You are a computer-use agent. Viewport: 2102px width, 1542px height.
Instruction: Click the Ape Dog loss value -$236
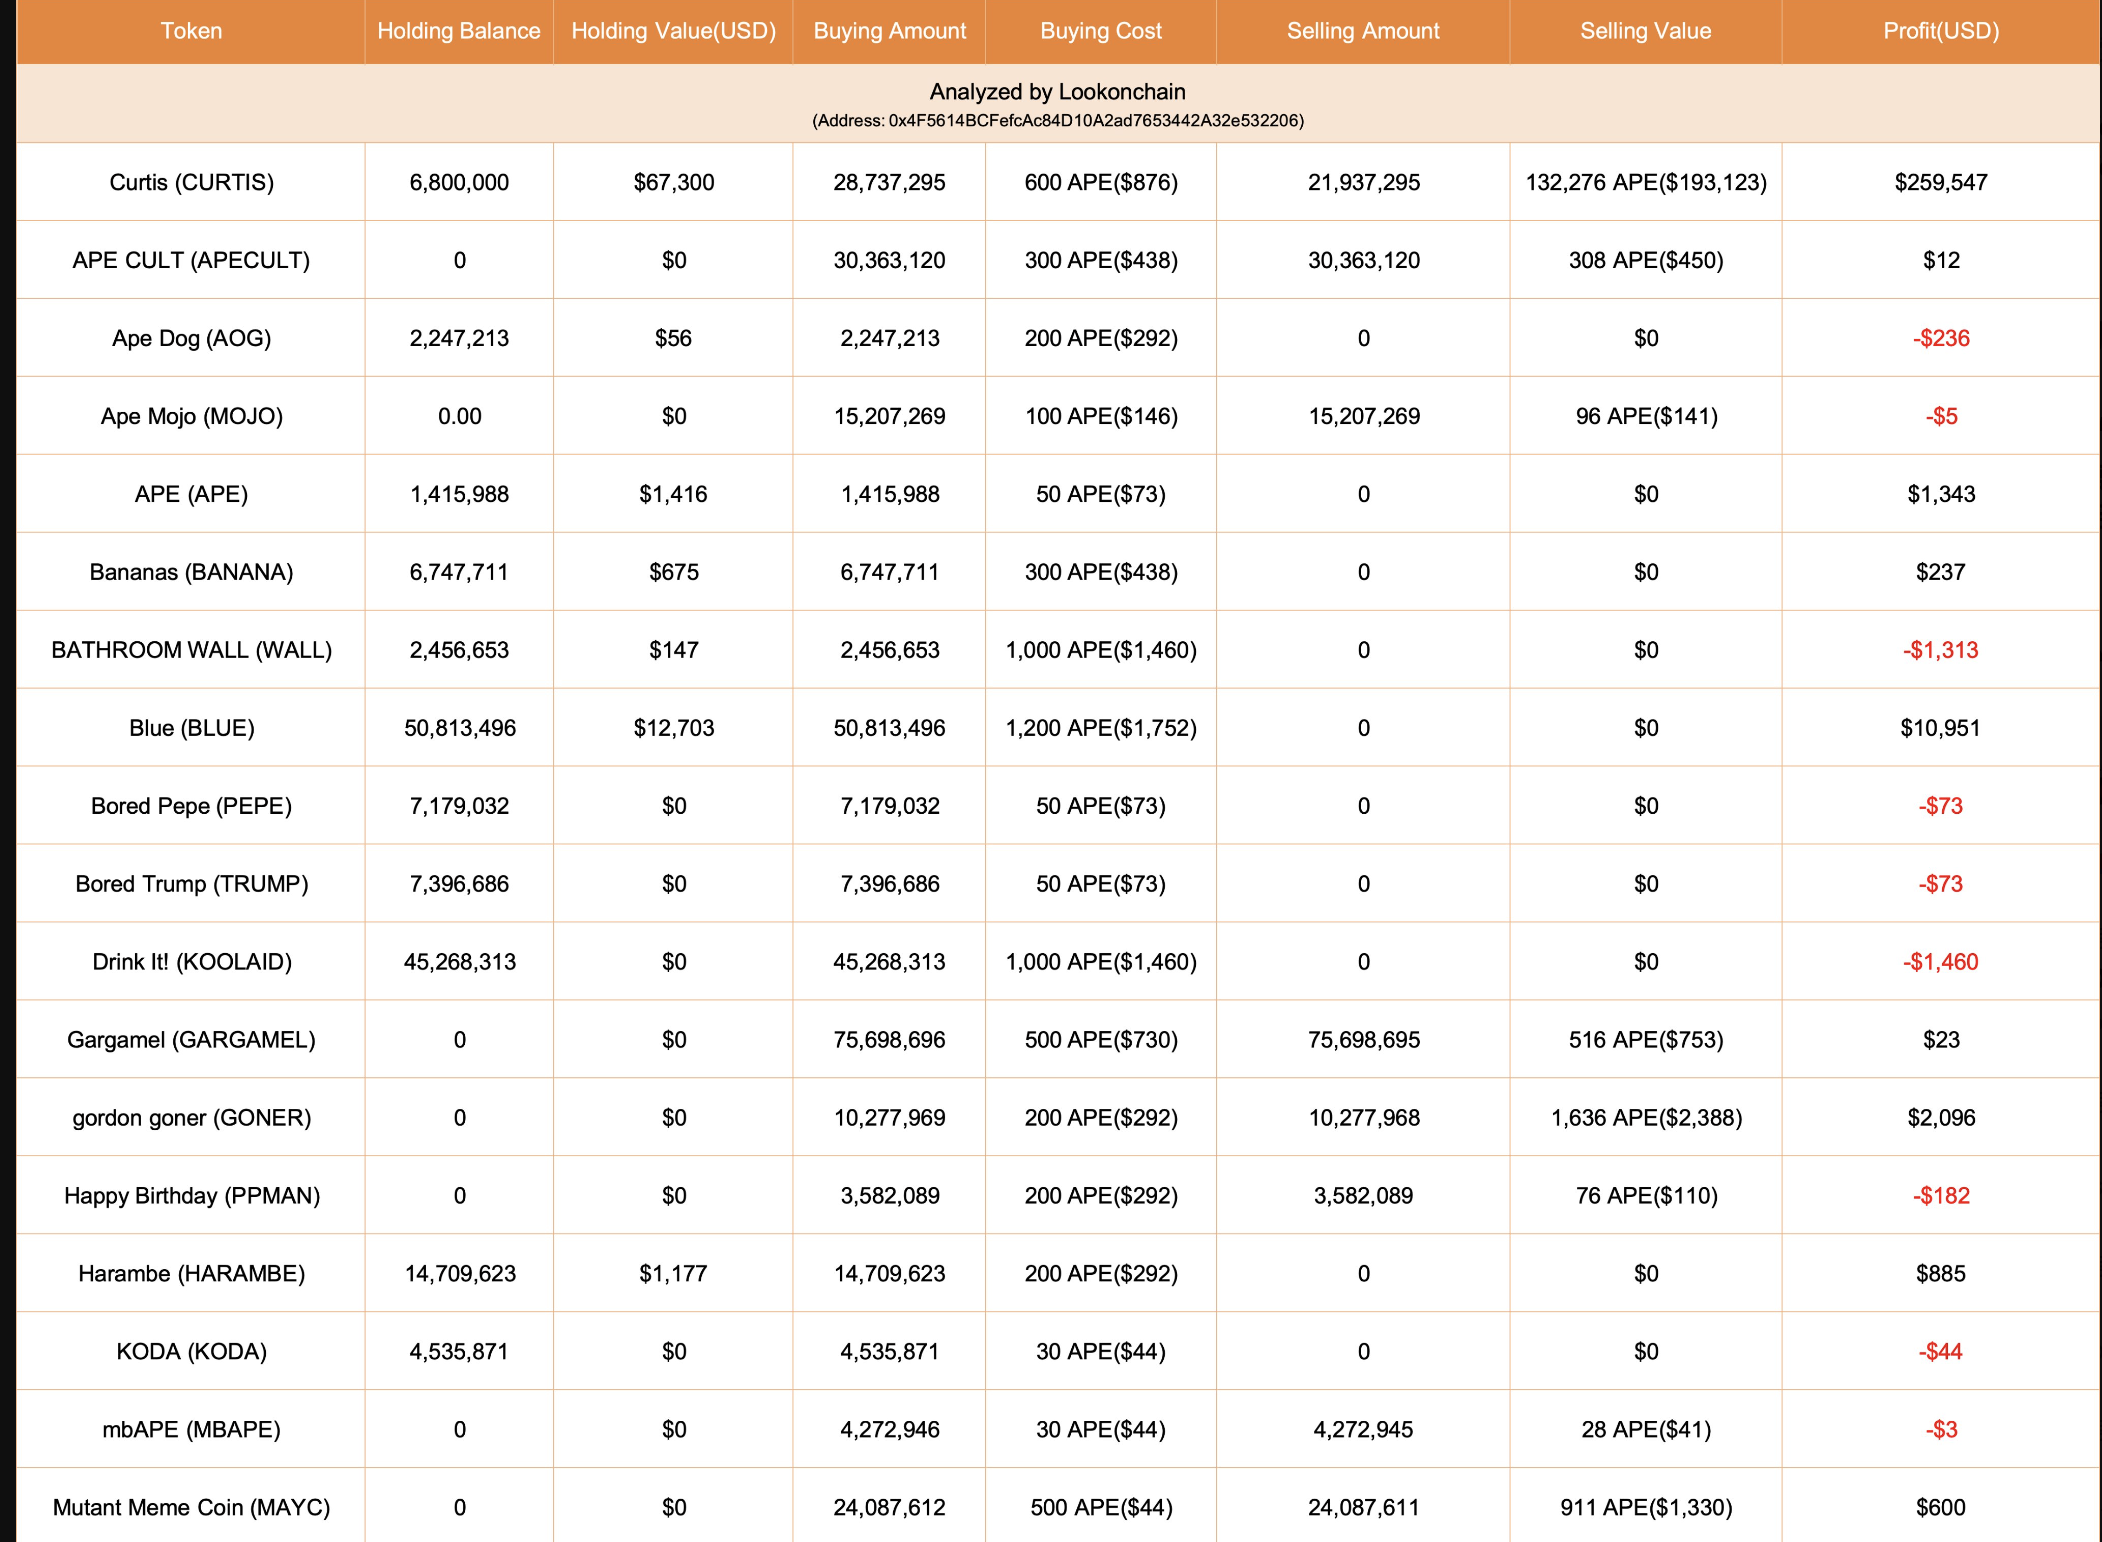coord(1940,339)
